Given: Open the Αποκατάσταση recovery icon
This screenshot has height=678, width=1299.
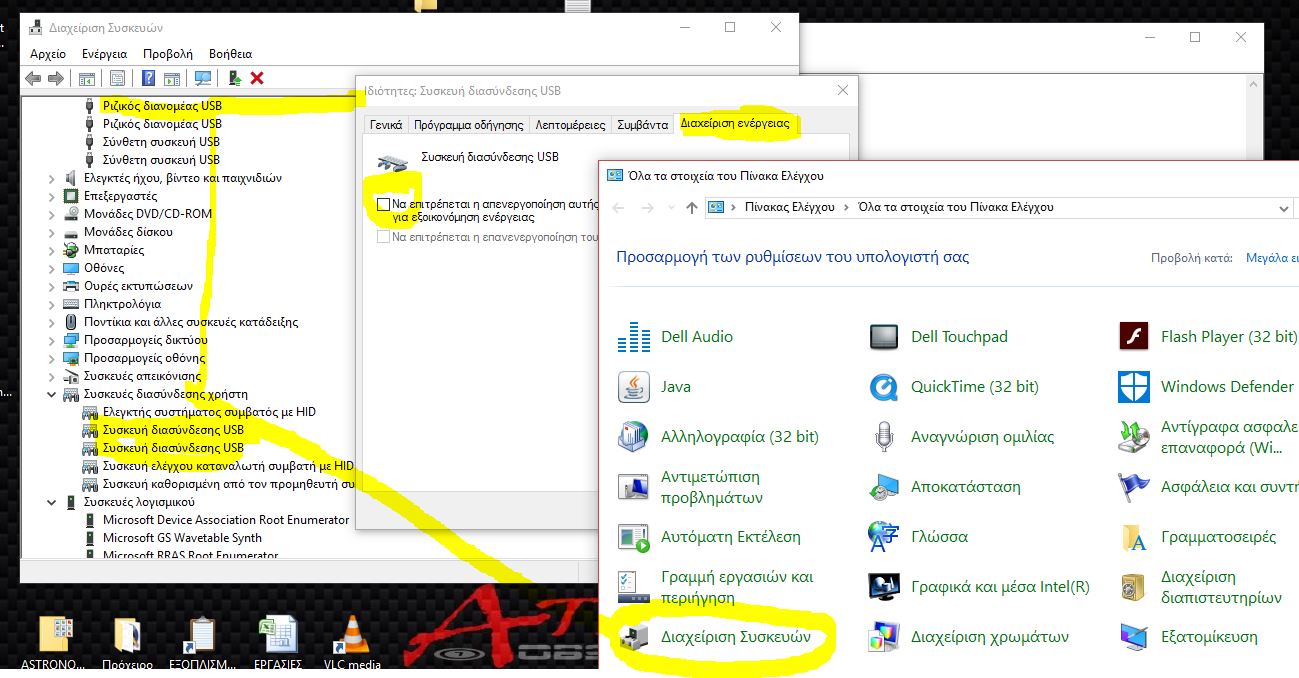Looking at the screenshot, I should (x=884, y=487).
